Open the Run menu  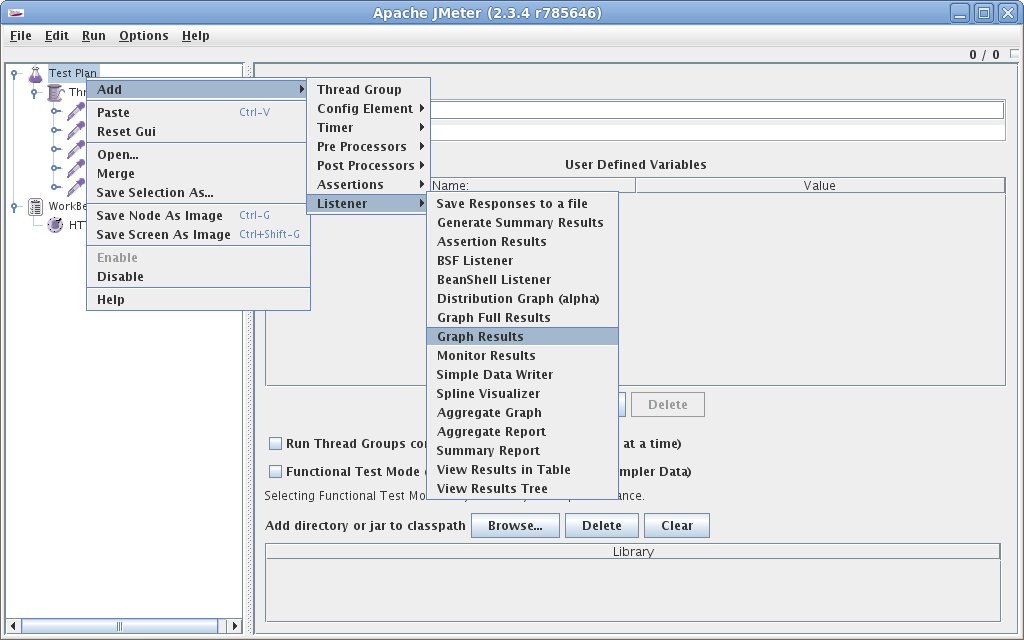[93, 36]
